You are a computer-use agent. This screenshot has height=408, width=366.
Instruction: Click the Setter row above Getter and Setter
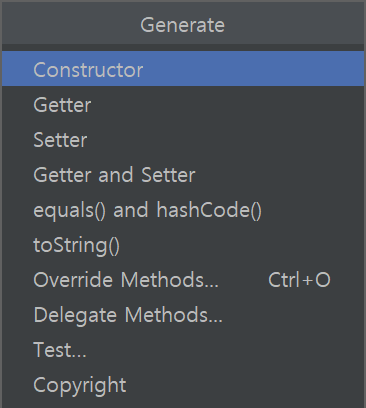coord(183,139)
